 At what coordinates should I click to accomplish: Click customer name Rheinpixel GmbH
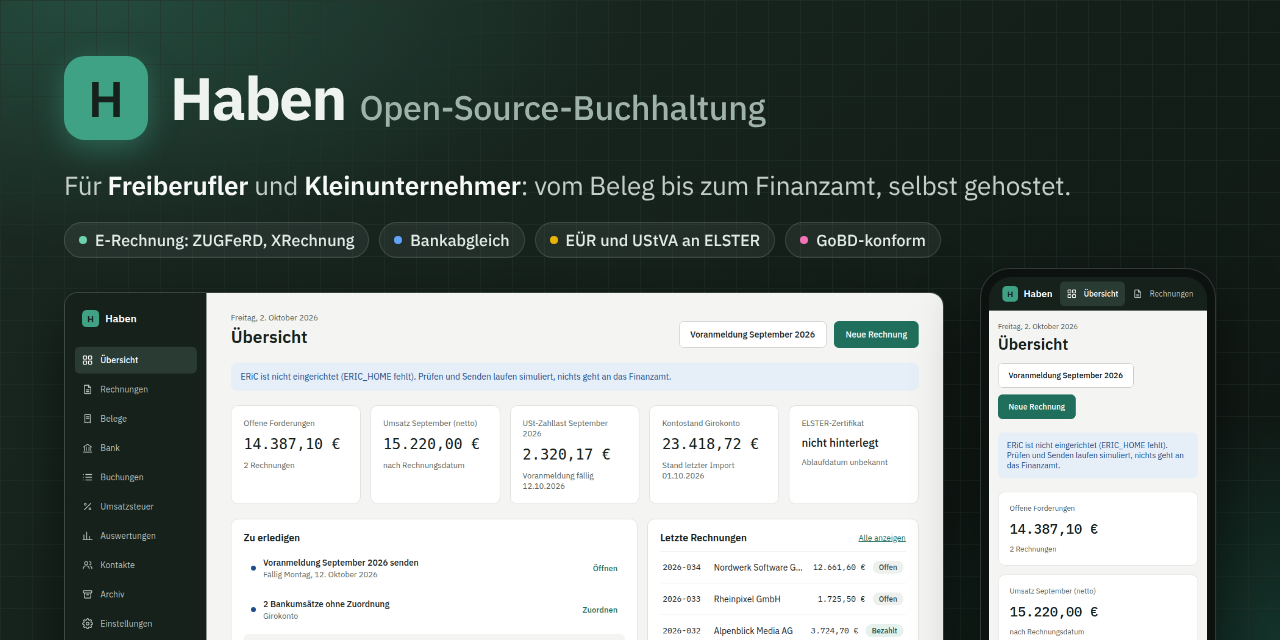tap(747, 599)
